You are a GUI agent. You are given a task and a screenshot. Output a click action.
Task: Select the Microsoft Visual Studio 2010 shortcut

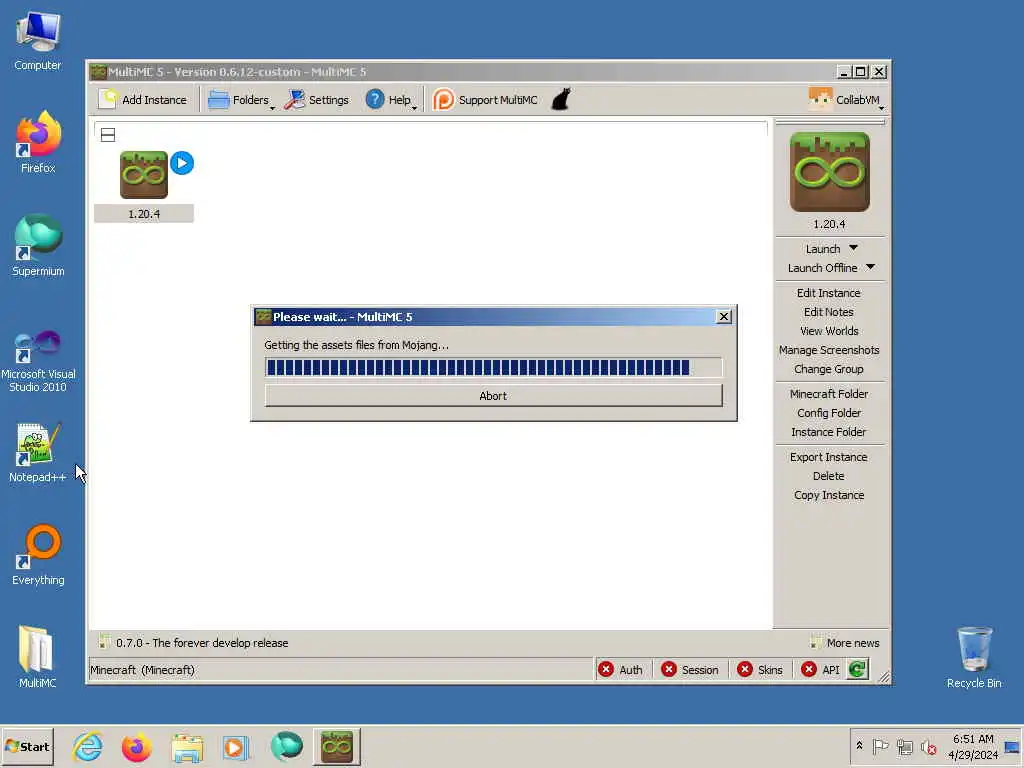click(38, 361)
